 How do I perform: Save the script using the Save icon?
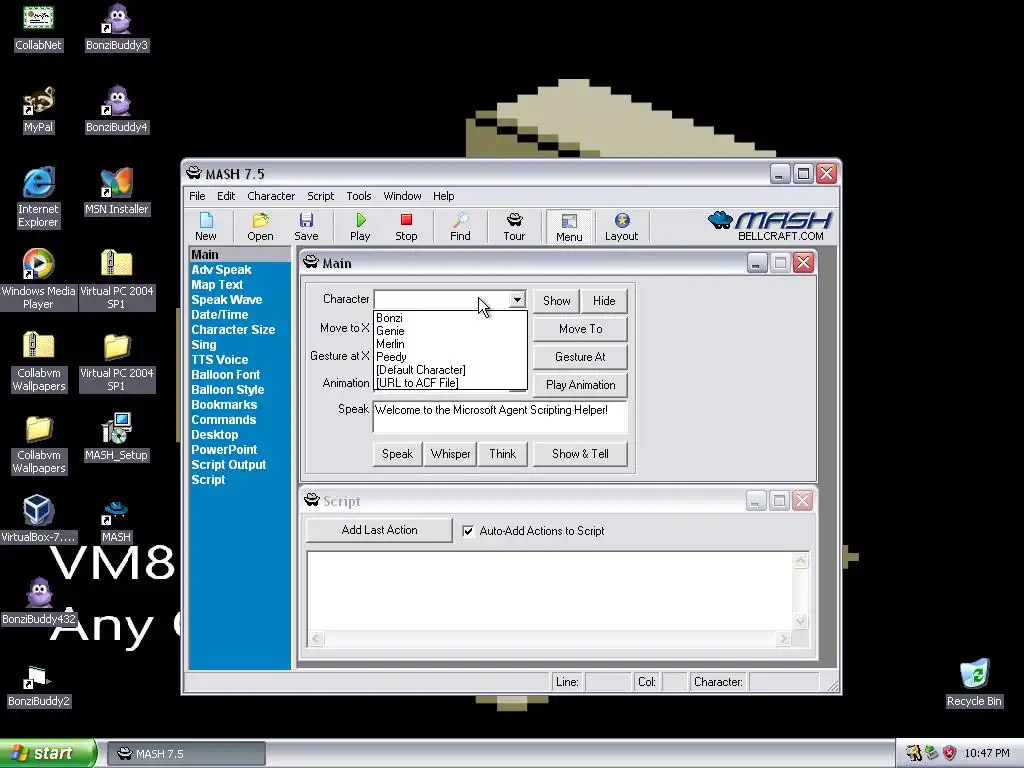306,227
